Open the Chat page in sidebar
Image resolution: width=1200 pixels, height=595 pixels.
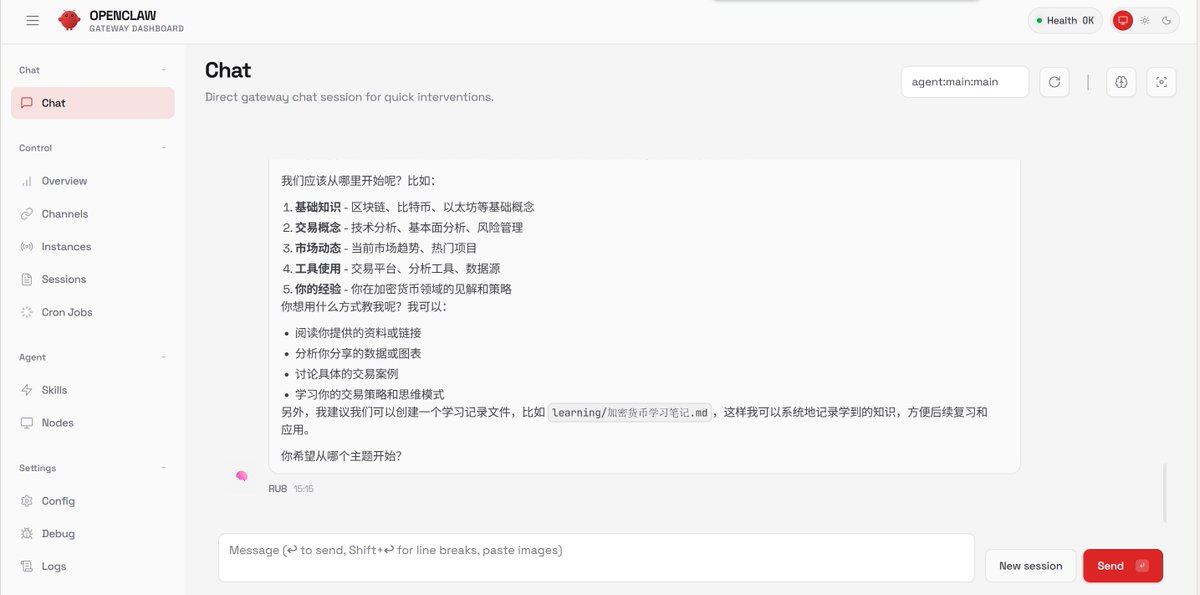click(x=93, y=103)
